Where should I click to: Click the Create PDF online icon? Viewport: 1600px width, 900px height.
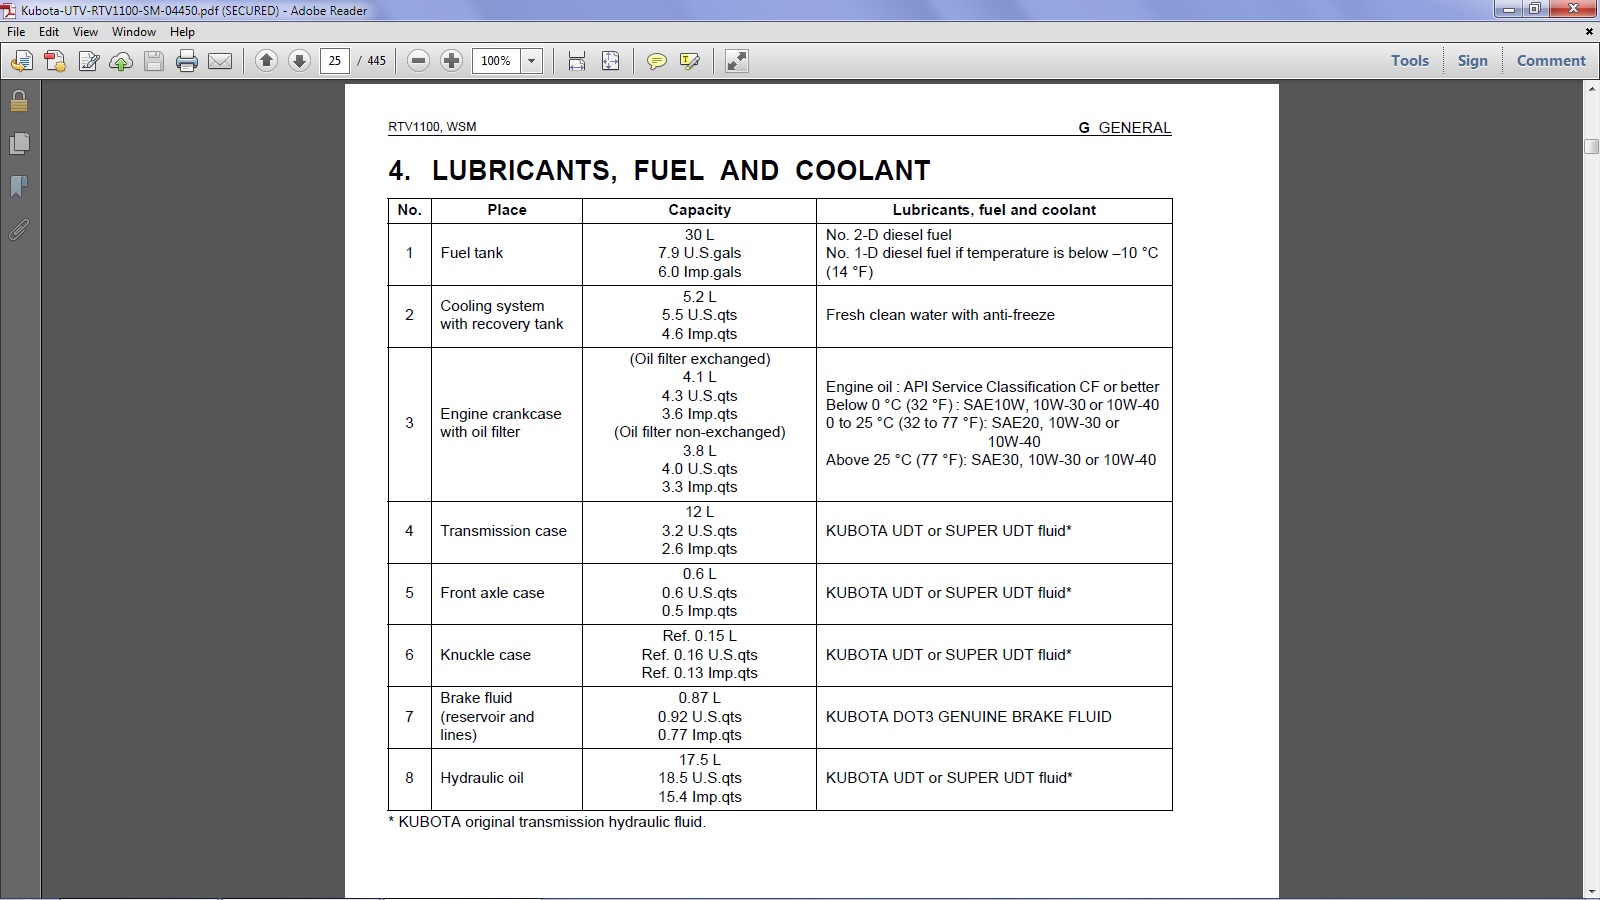click(55, 61)
